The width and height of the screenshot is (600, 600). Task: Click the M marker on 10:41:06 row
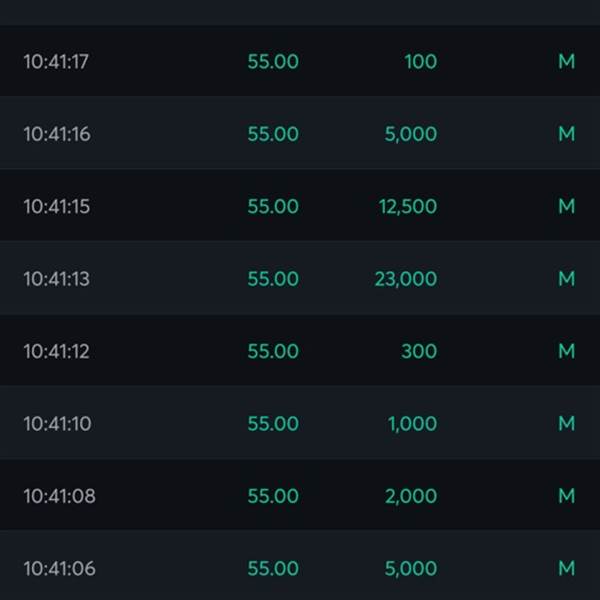click(x=566, y=568)
